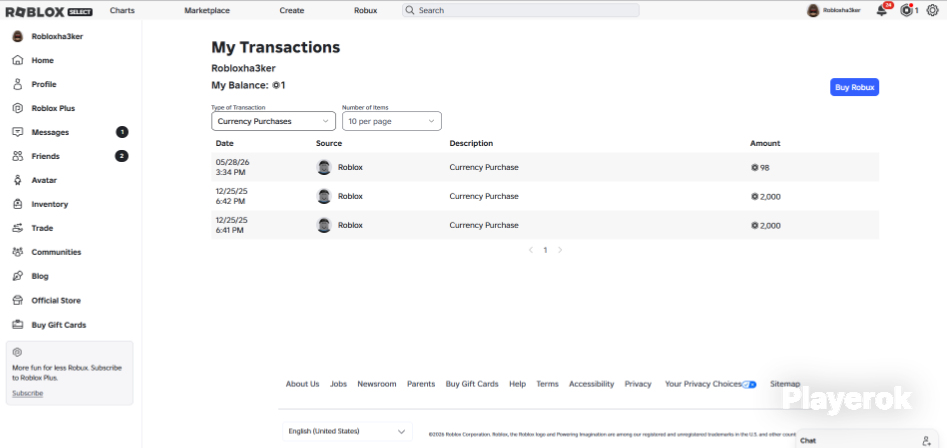This screenshot has width=947, height=448.
Task: Click the Subscribe link for Roblox Plus
Action: [28, 393]
